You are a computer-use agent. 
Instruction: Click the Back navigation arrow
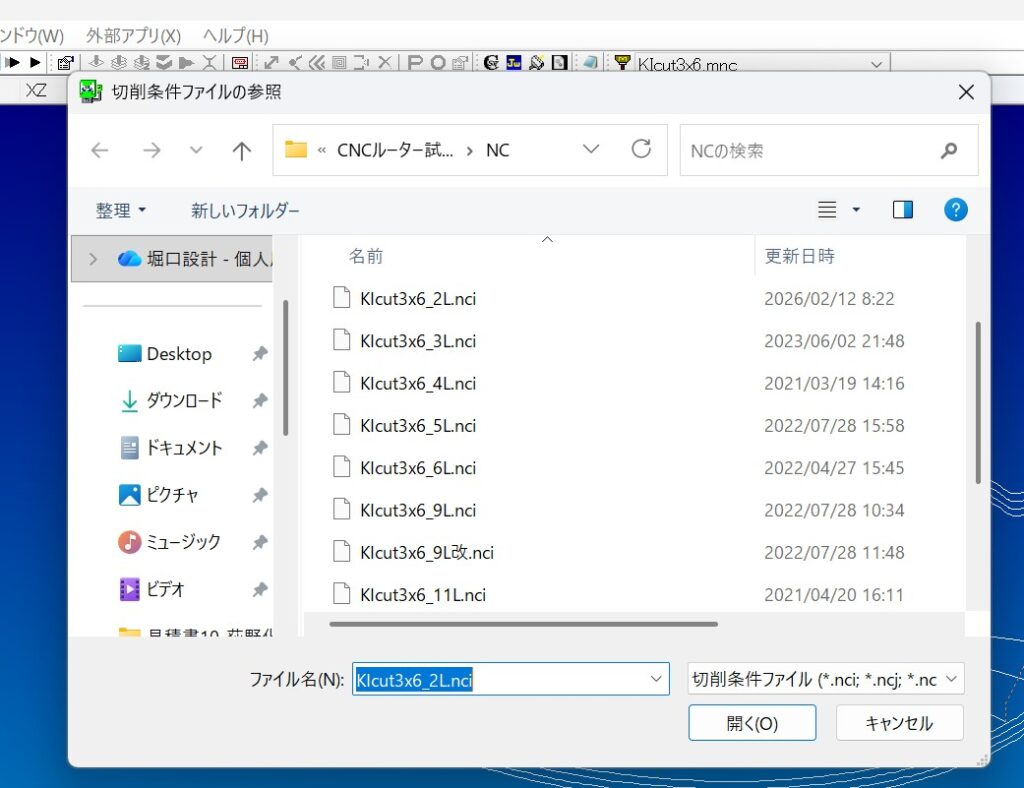(x=100, y=150)
